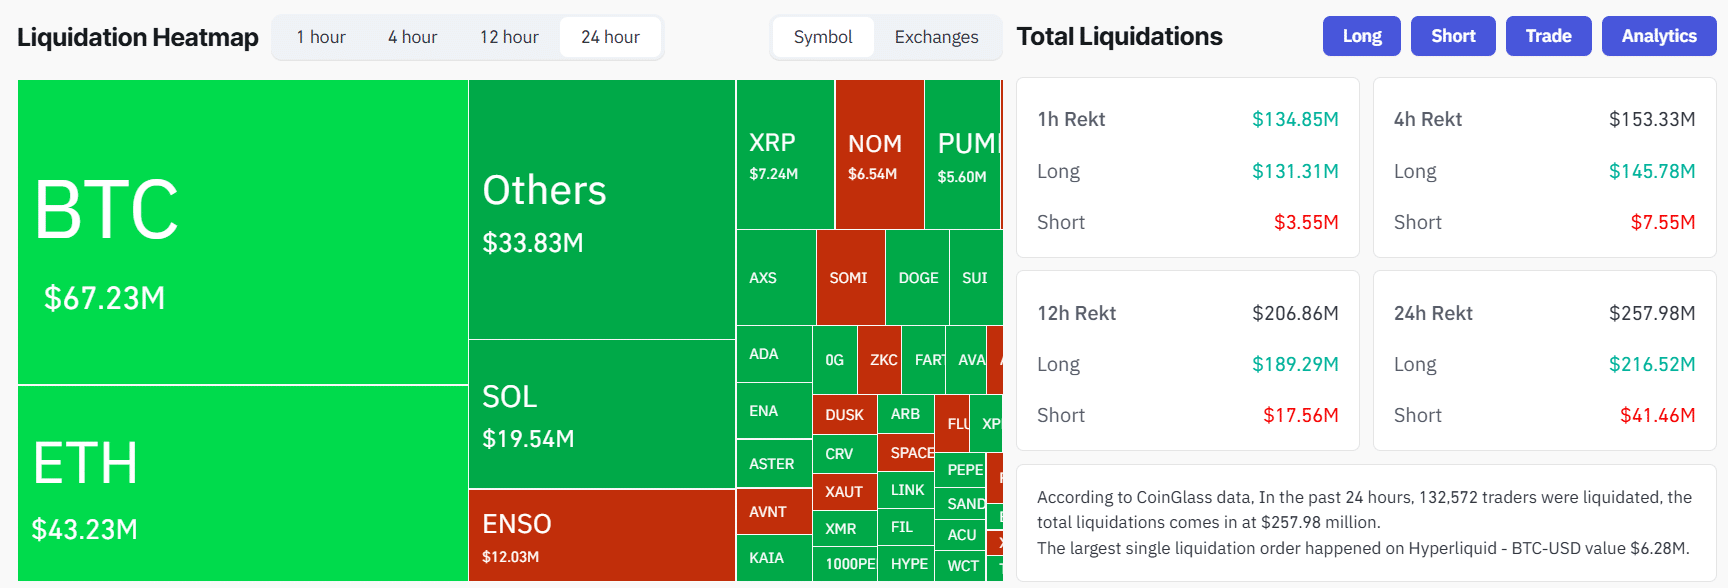Image resolution: width=1728 pixels, height=588 pixels.
Task: Click the XRP $7.24M heatmap tile
Action: click(x=784, y=155)
